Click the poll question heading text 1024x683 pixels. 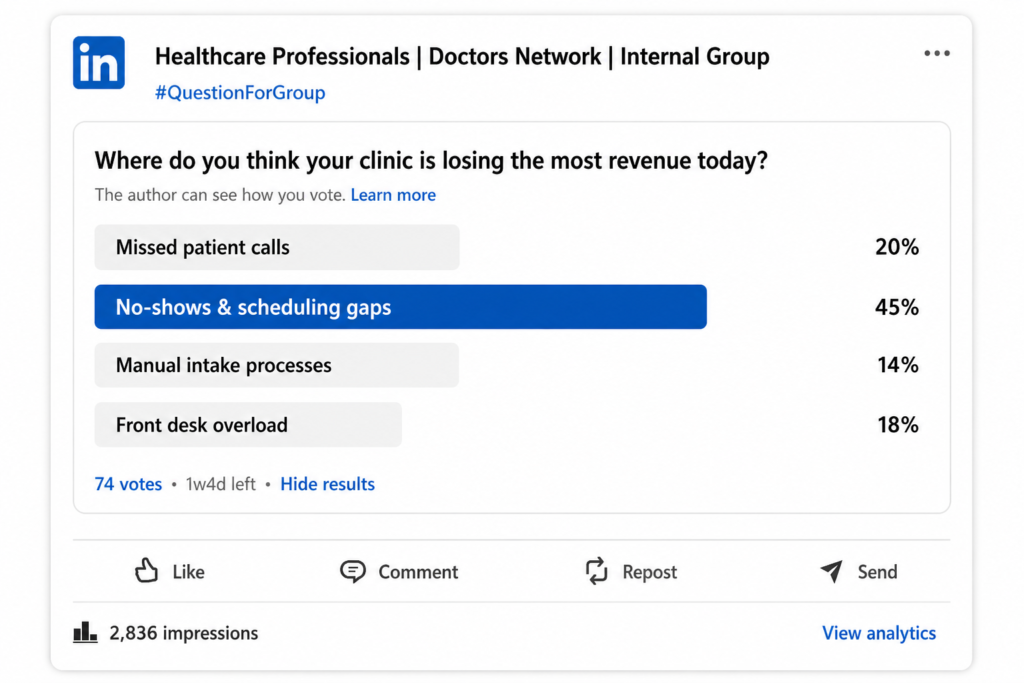tap(431, 161)
